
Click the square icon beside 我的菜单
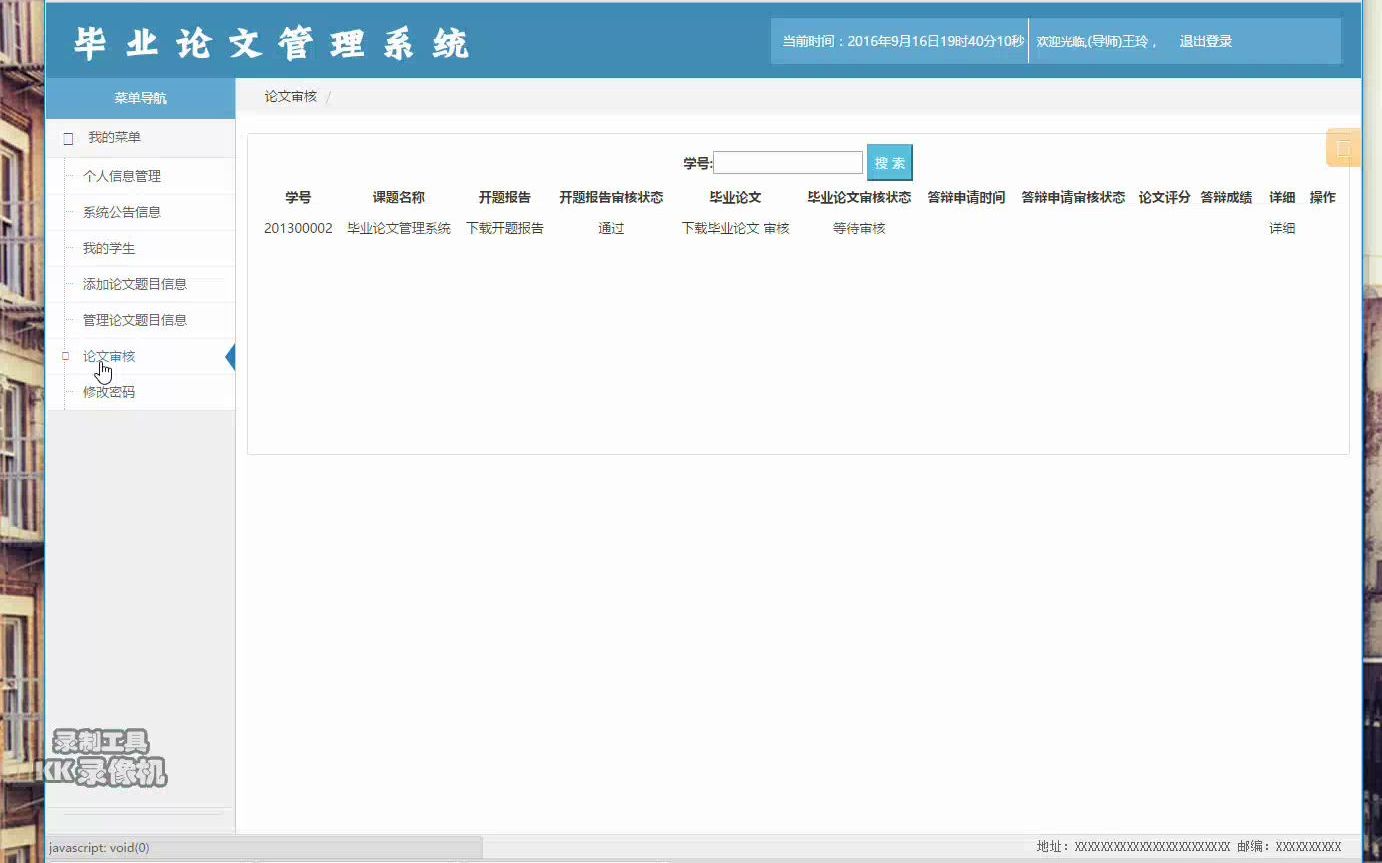[66, 137]
